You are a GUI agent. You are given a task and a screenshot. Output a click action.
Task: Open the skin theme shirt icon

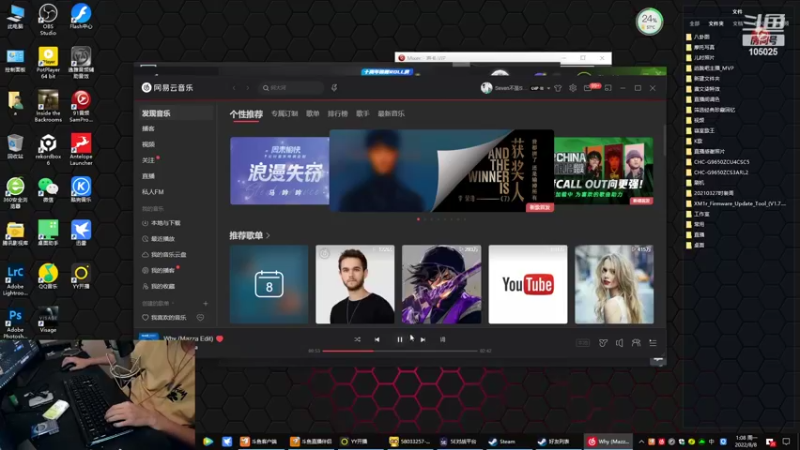pos(558,88)
